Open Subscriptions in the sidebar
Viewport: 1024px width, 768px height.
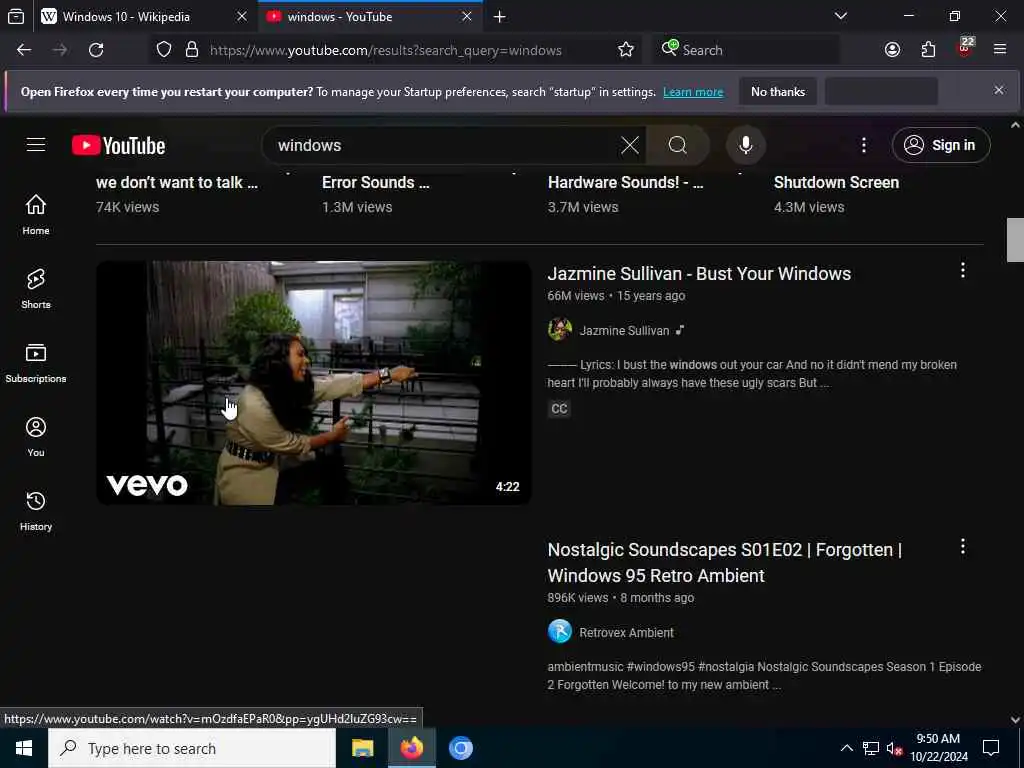pos(36,362)
